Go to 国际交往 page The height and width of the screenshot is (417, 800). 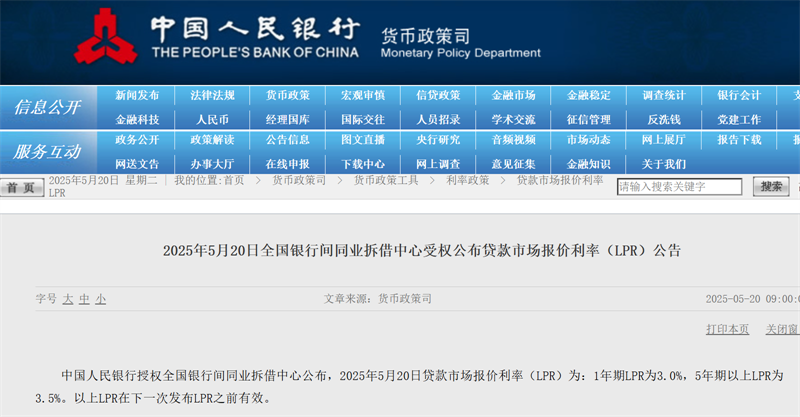363,120
